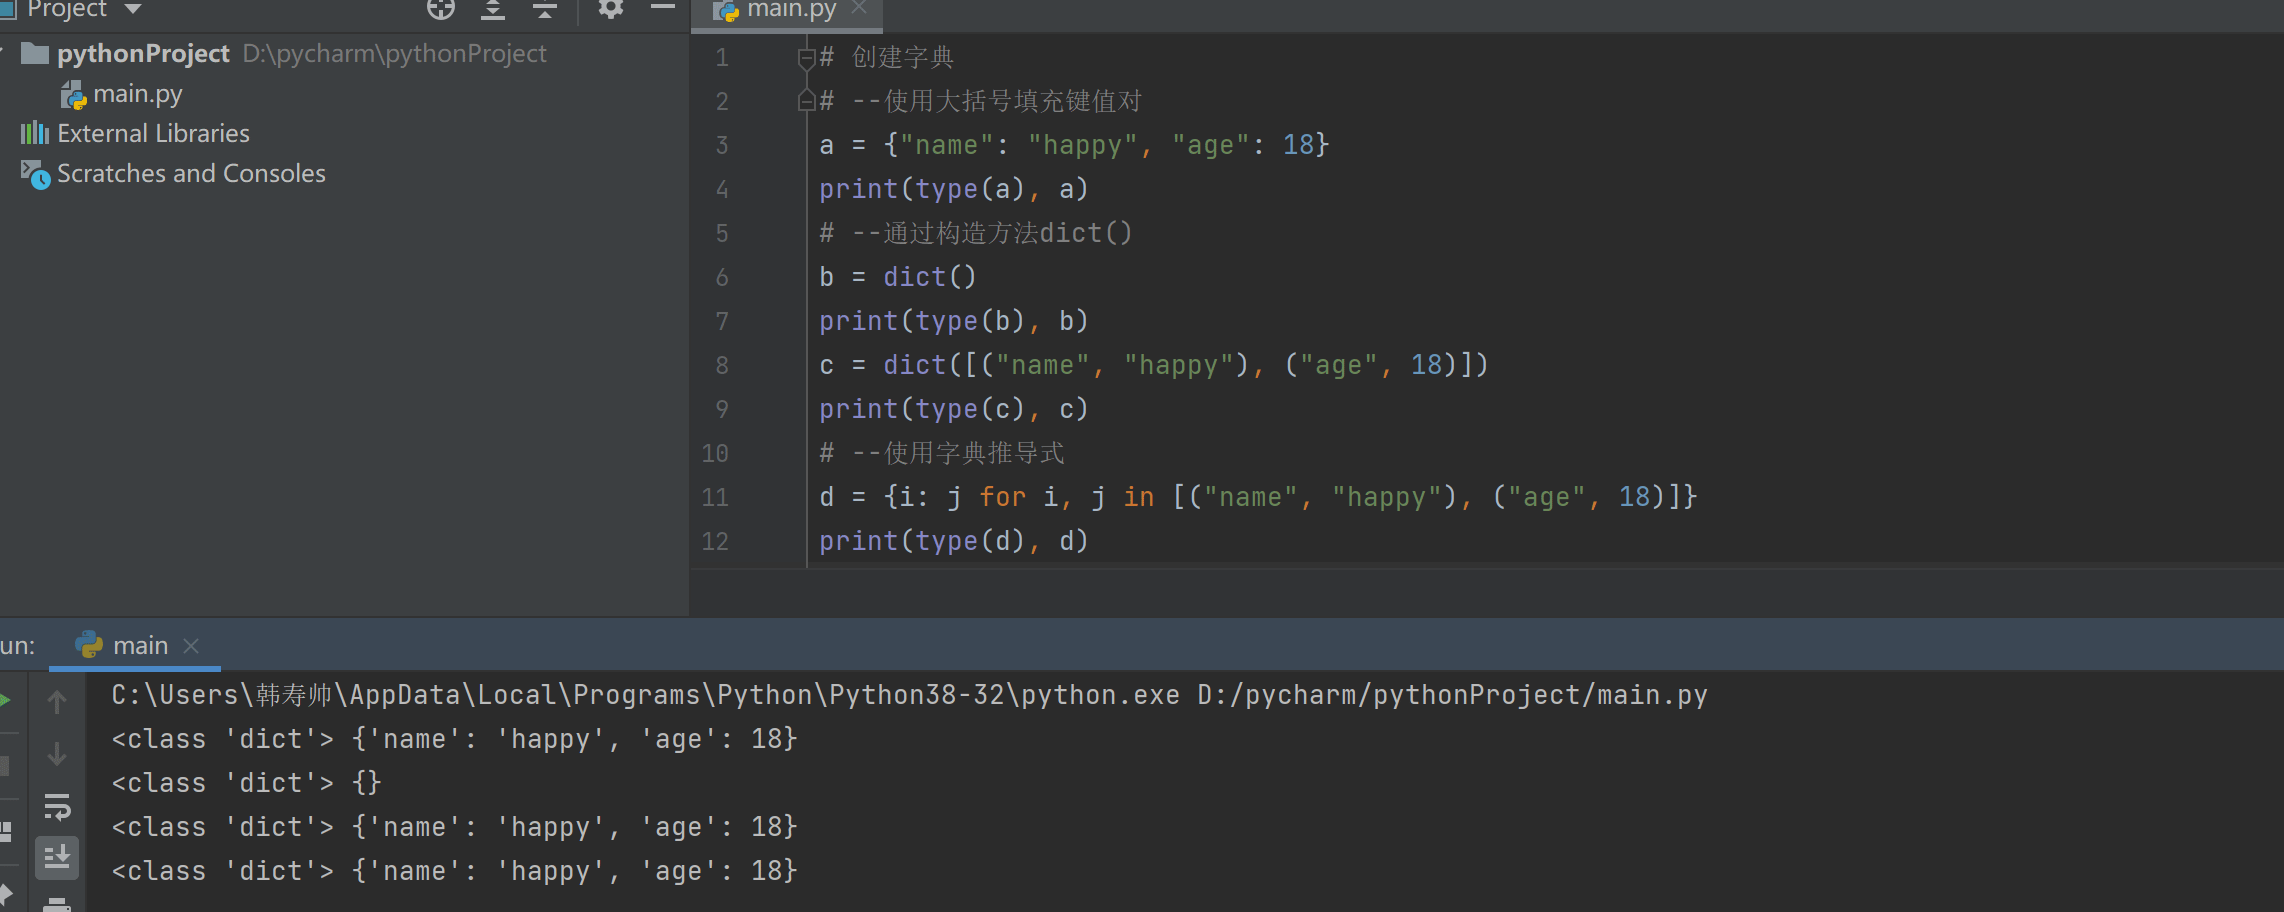The image size is (2284, 912).
Task: Click the up arrow in Run console
Action: (57, 703)
